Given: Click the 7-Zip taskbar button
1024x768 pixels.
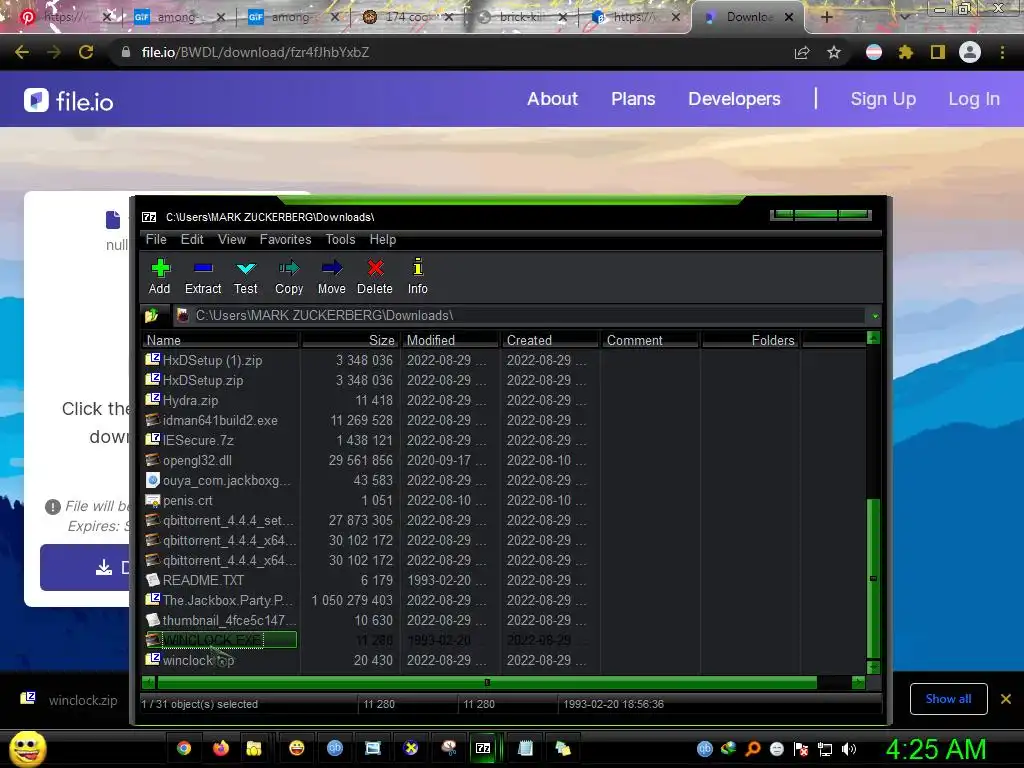Looking at the screenshot, I should (x=484, y=748).
